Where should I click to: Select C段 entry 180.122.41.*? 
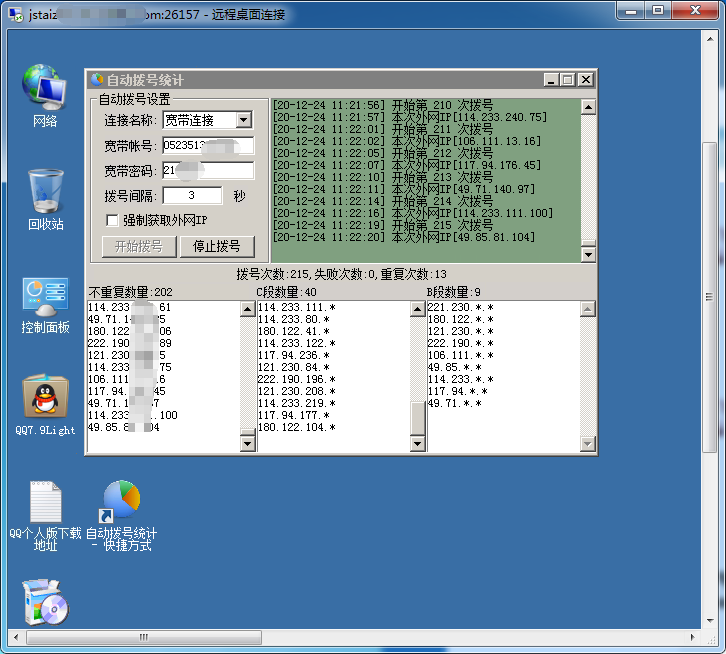coord(294,331)
